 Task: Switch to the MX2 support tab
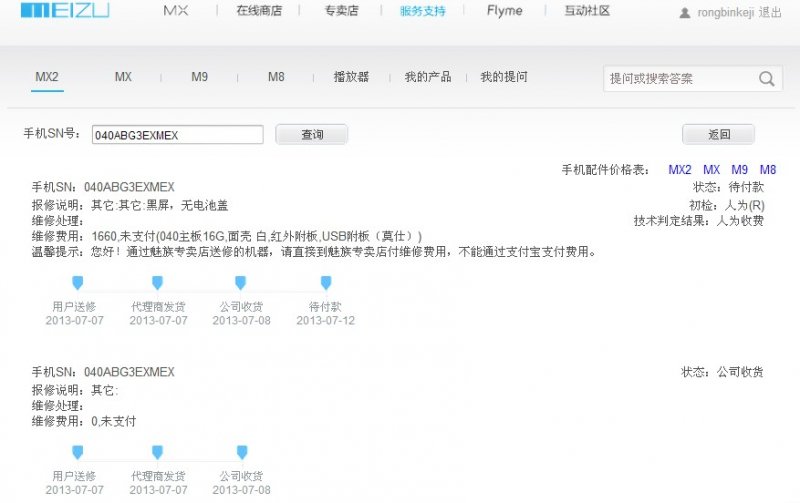47,77
